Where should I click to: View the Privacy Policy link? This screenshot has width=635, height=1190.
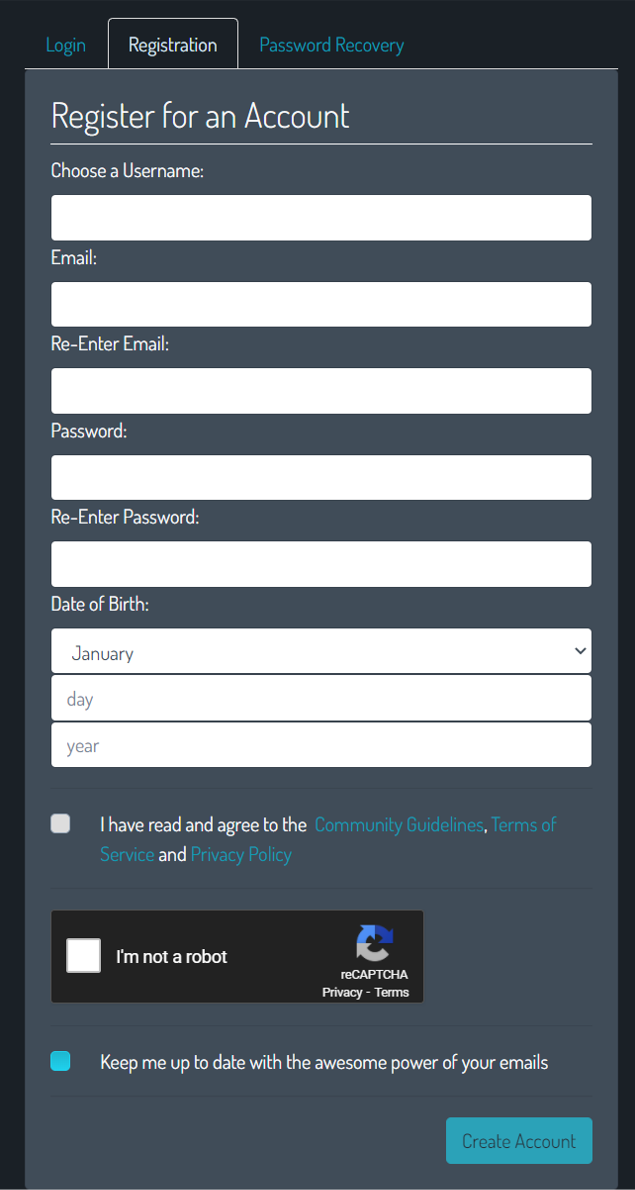tap(241, 854)
